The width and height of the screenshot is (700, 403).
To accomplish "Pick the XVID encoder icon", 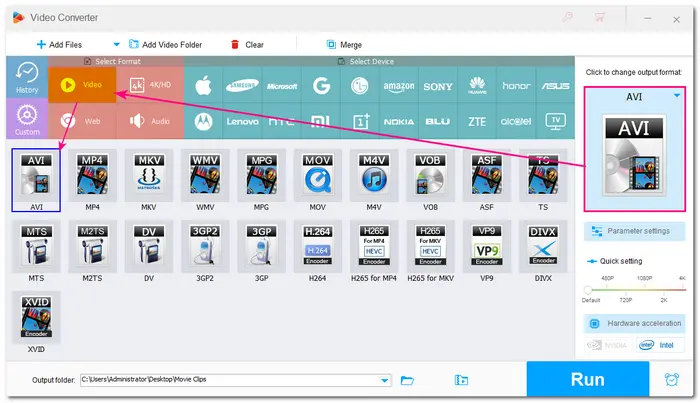I will tap(36, 317).
